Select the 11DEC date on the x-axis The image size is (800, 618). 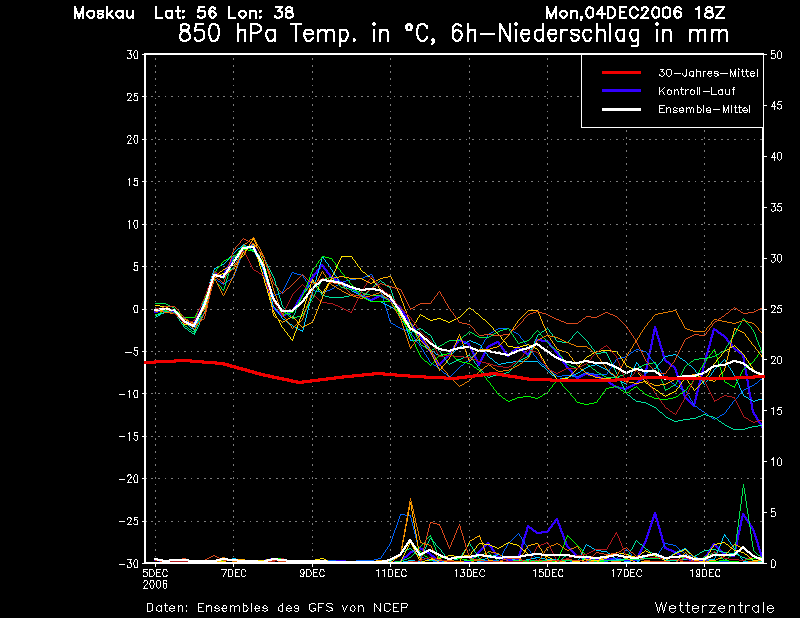[x=391, y=574]
